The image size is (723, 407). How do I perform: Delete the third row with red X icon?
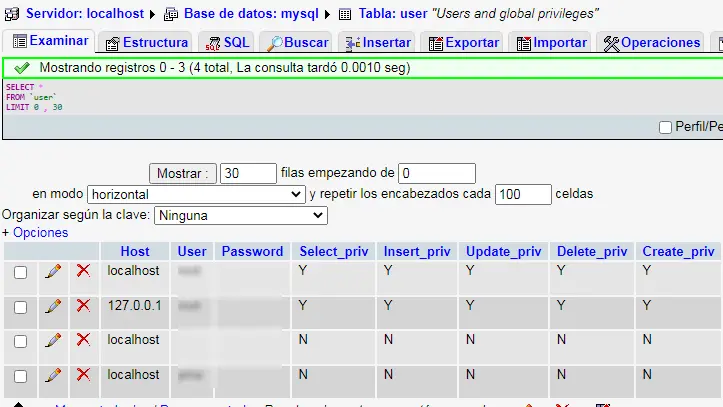83,339
